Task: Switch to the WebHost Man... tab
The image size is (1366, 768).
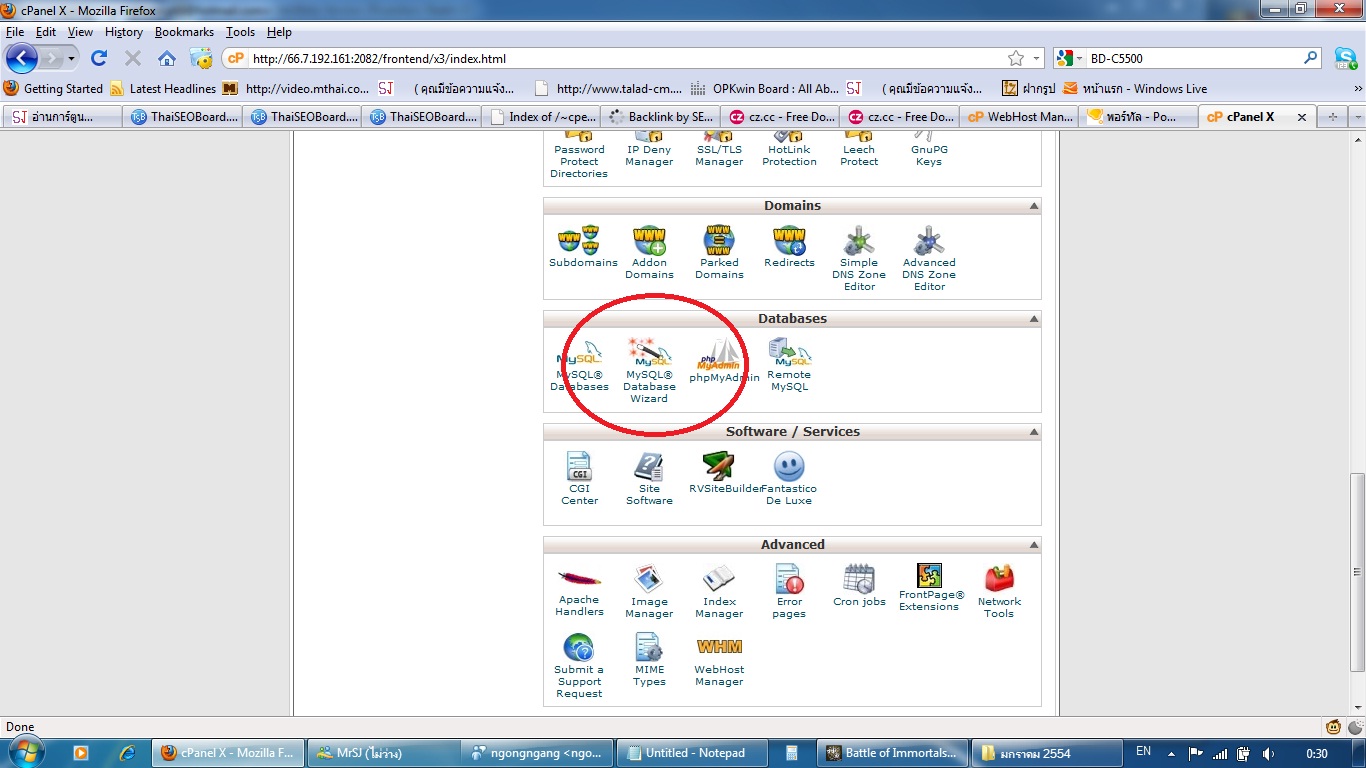Action: [x=1020, y=117]
